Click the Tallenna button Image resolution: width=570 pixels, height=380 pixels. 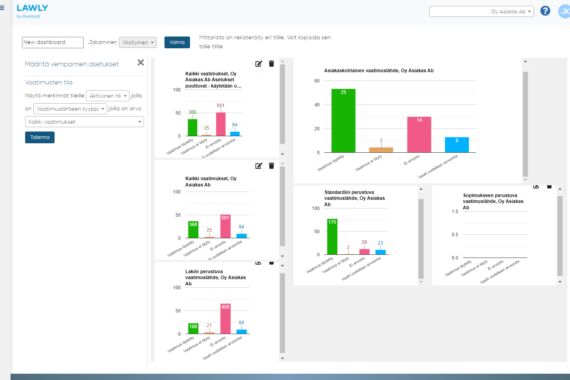click(x=40, y=137)
